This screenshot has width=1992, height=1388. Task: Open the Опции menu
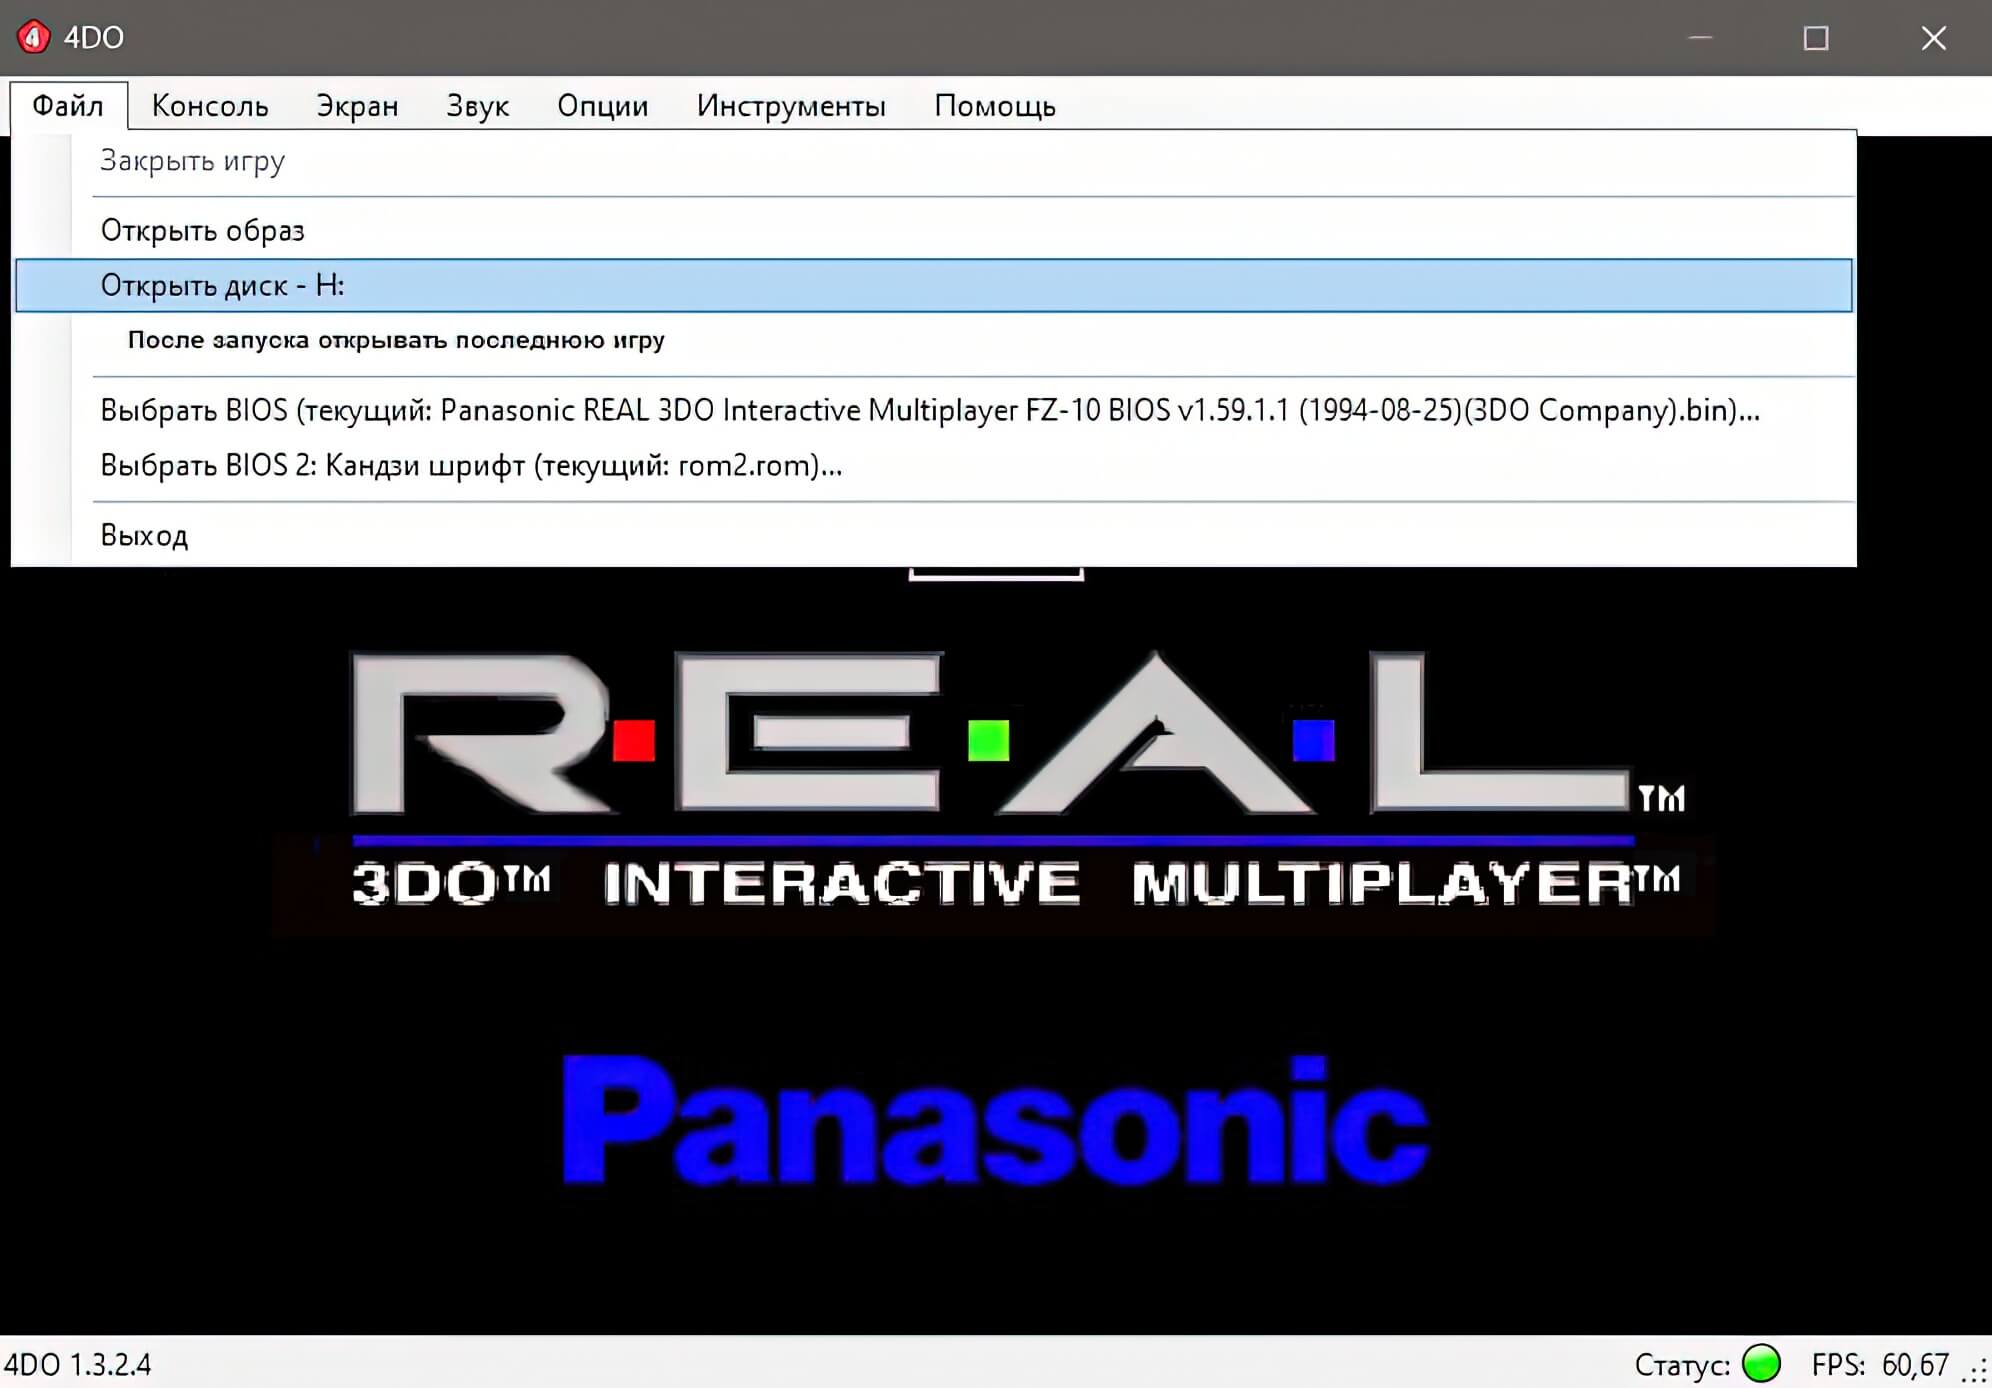(602, 105)
